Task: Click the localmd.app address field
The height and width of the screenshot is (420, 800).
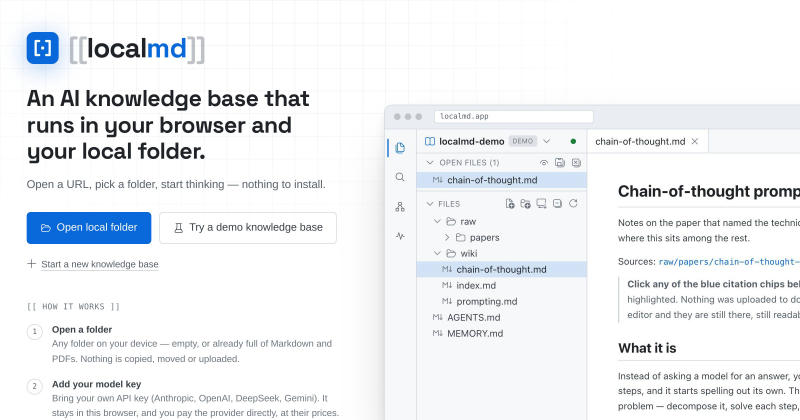Action: [514, 116]
